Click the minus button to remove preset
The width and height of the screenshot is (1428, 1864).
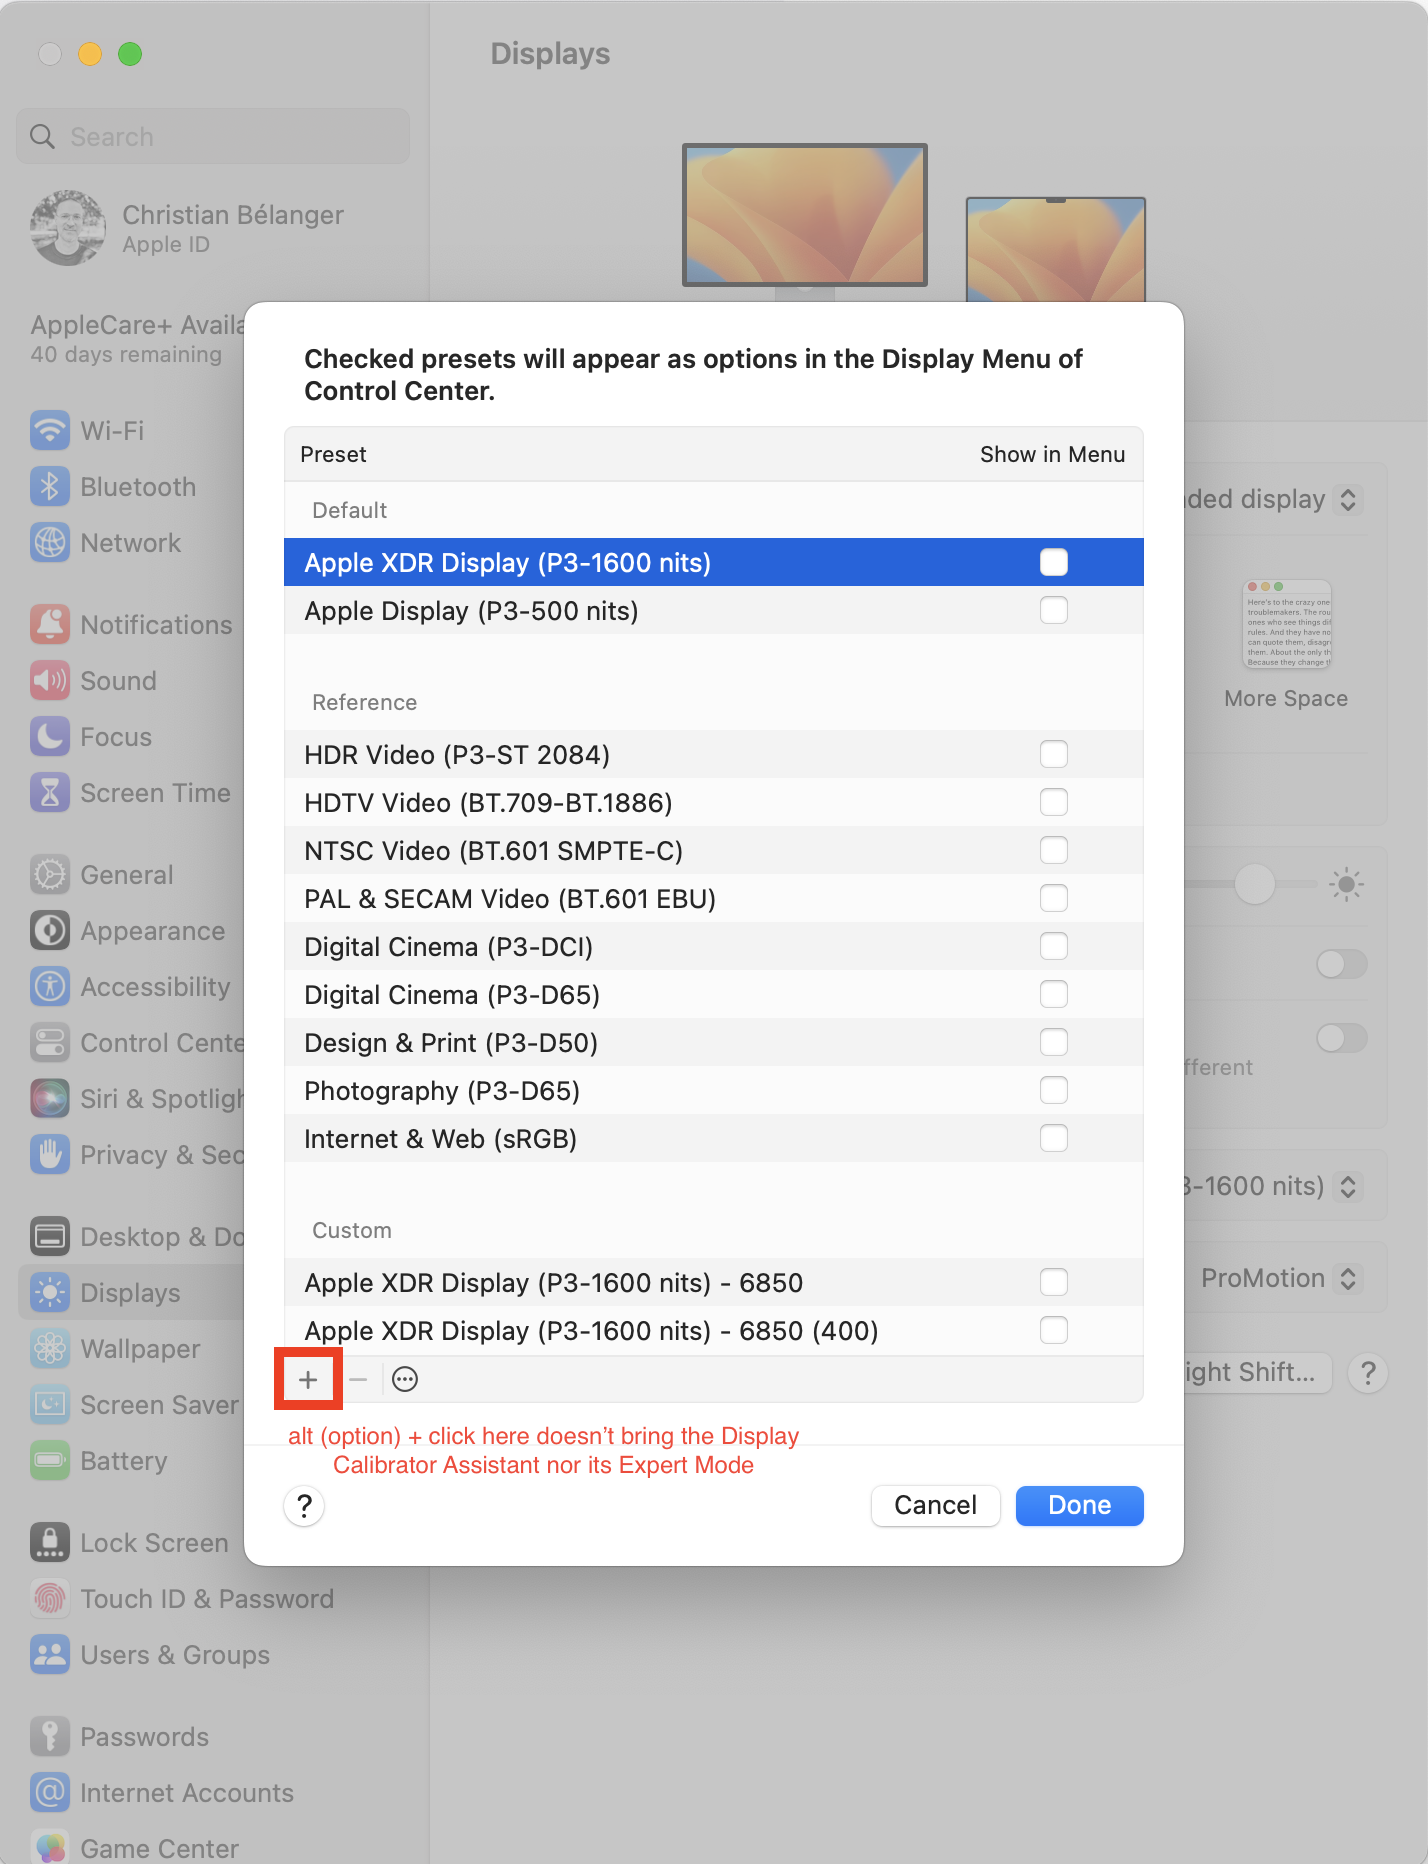tap(358, 1380)
